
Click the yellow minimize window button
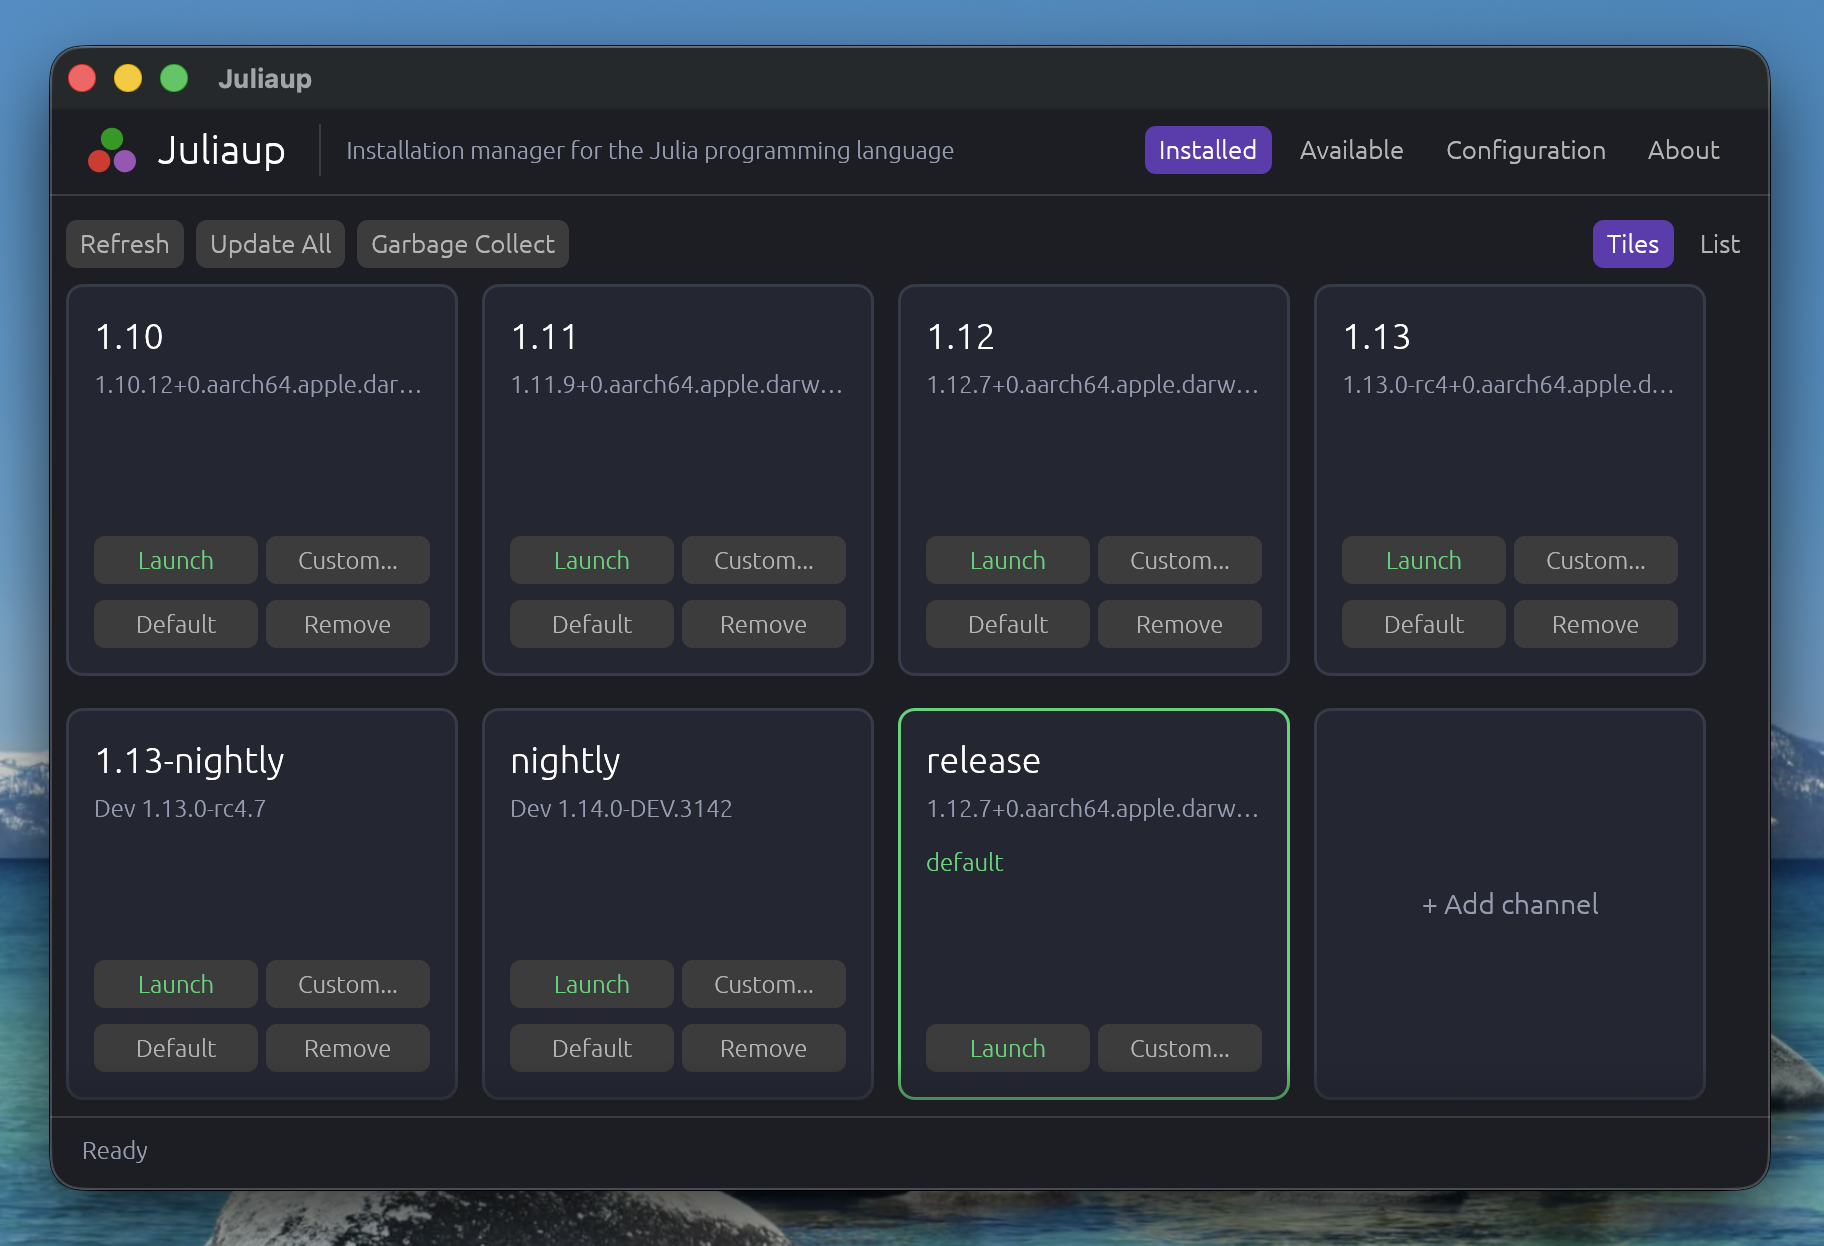[128, 78]
